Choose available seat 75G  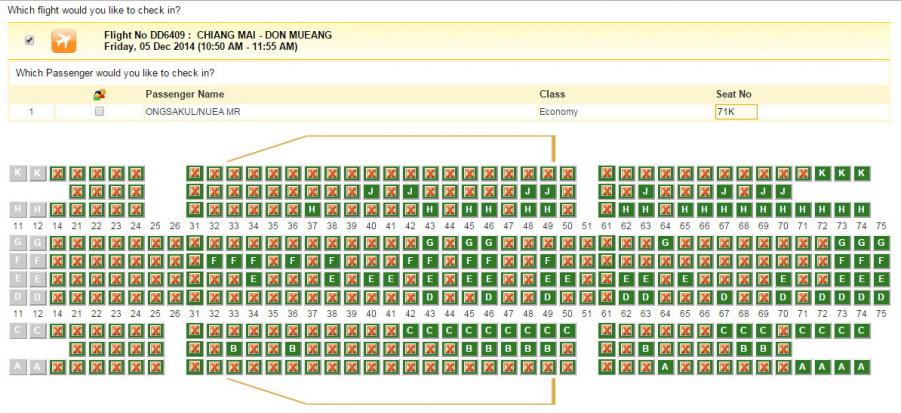[x=881, y=243]
